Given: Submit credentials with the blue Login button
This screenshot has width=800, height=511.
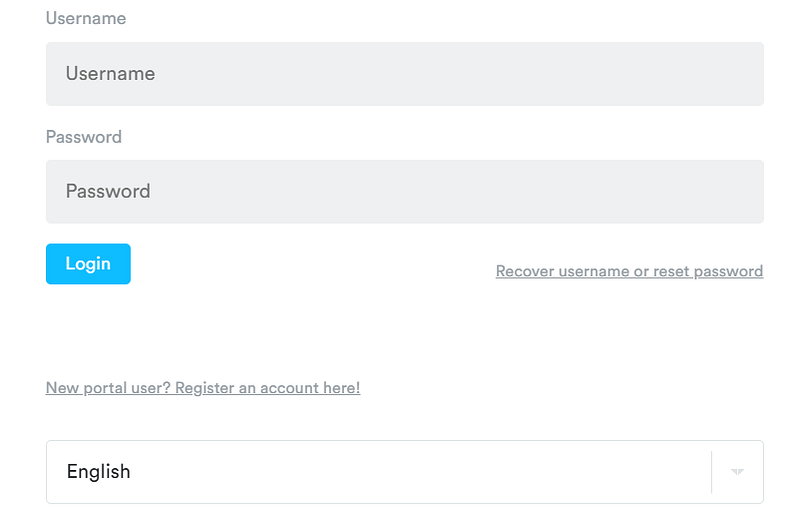Looking at the screenshot, I should click(88, 264).
